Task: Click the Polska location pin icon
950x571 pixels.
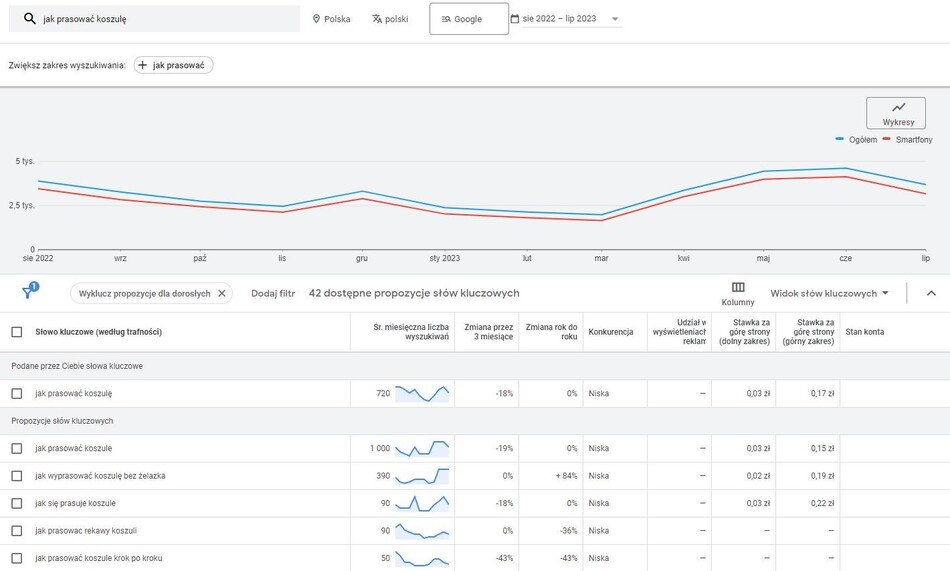Action: pos(317,19)
